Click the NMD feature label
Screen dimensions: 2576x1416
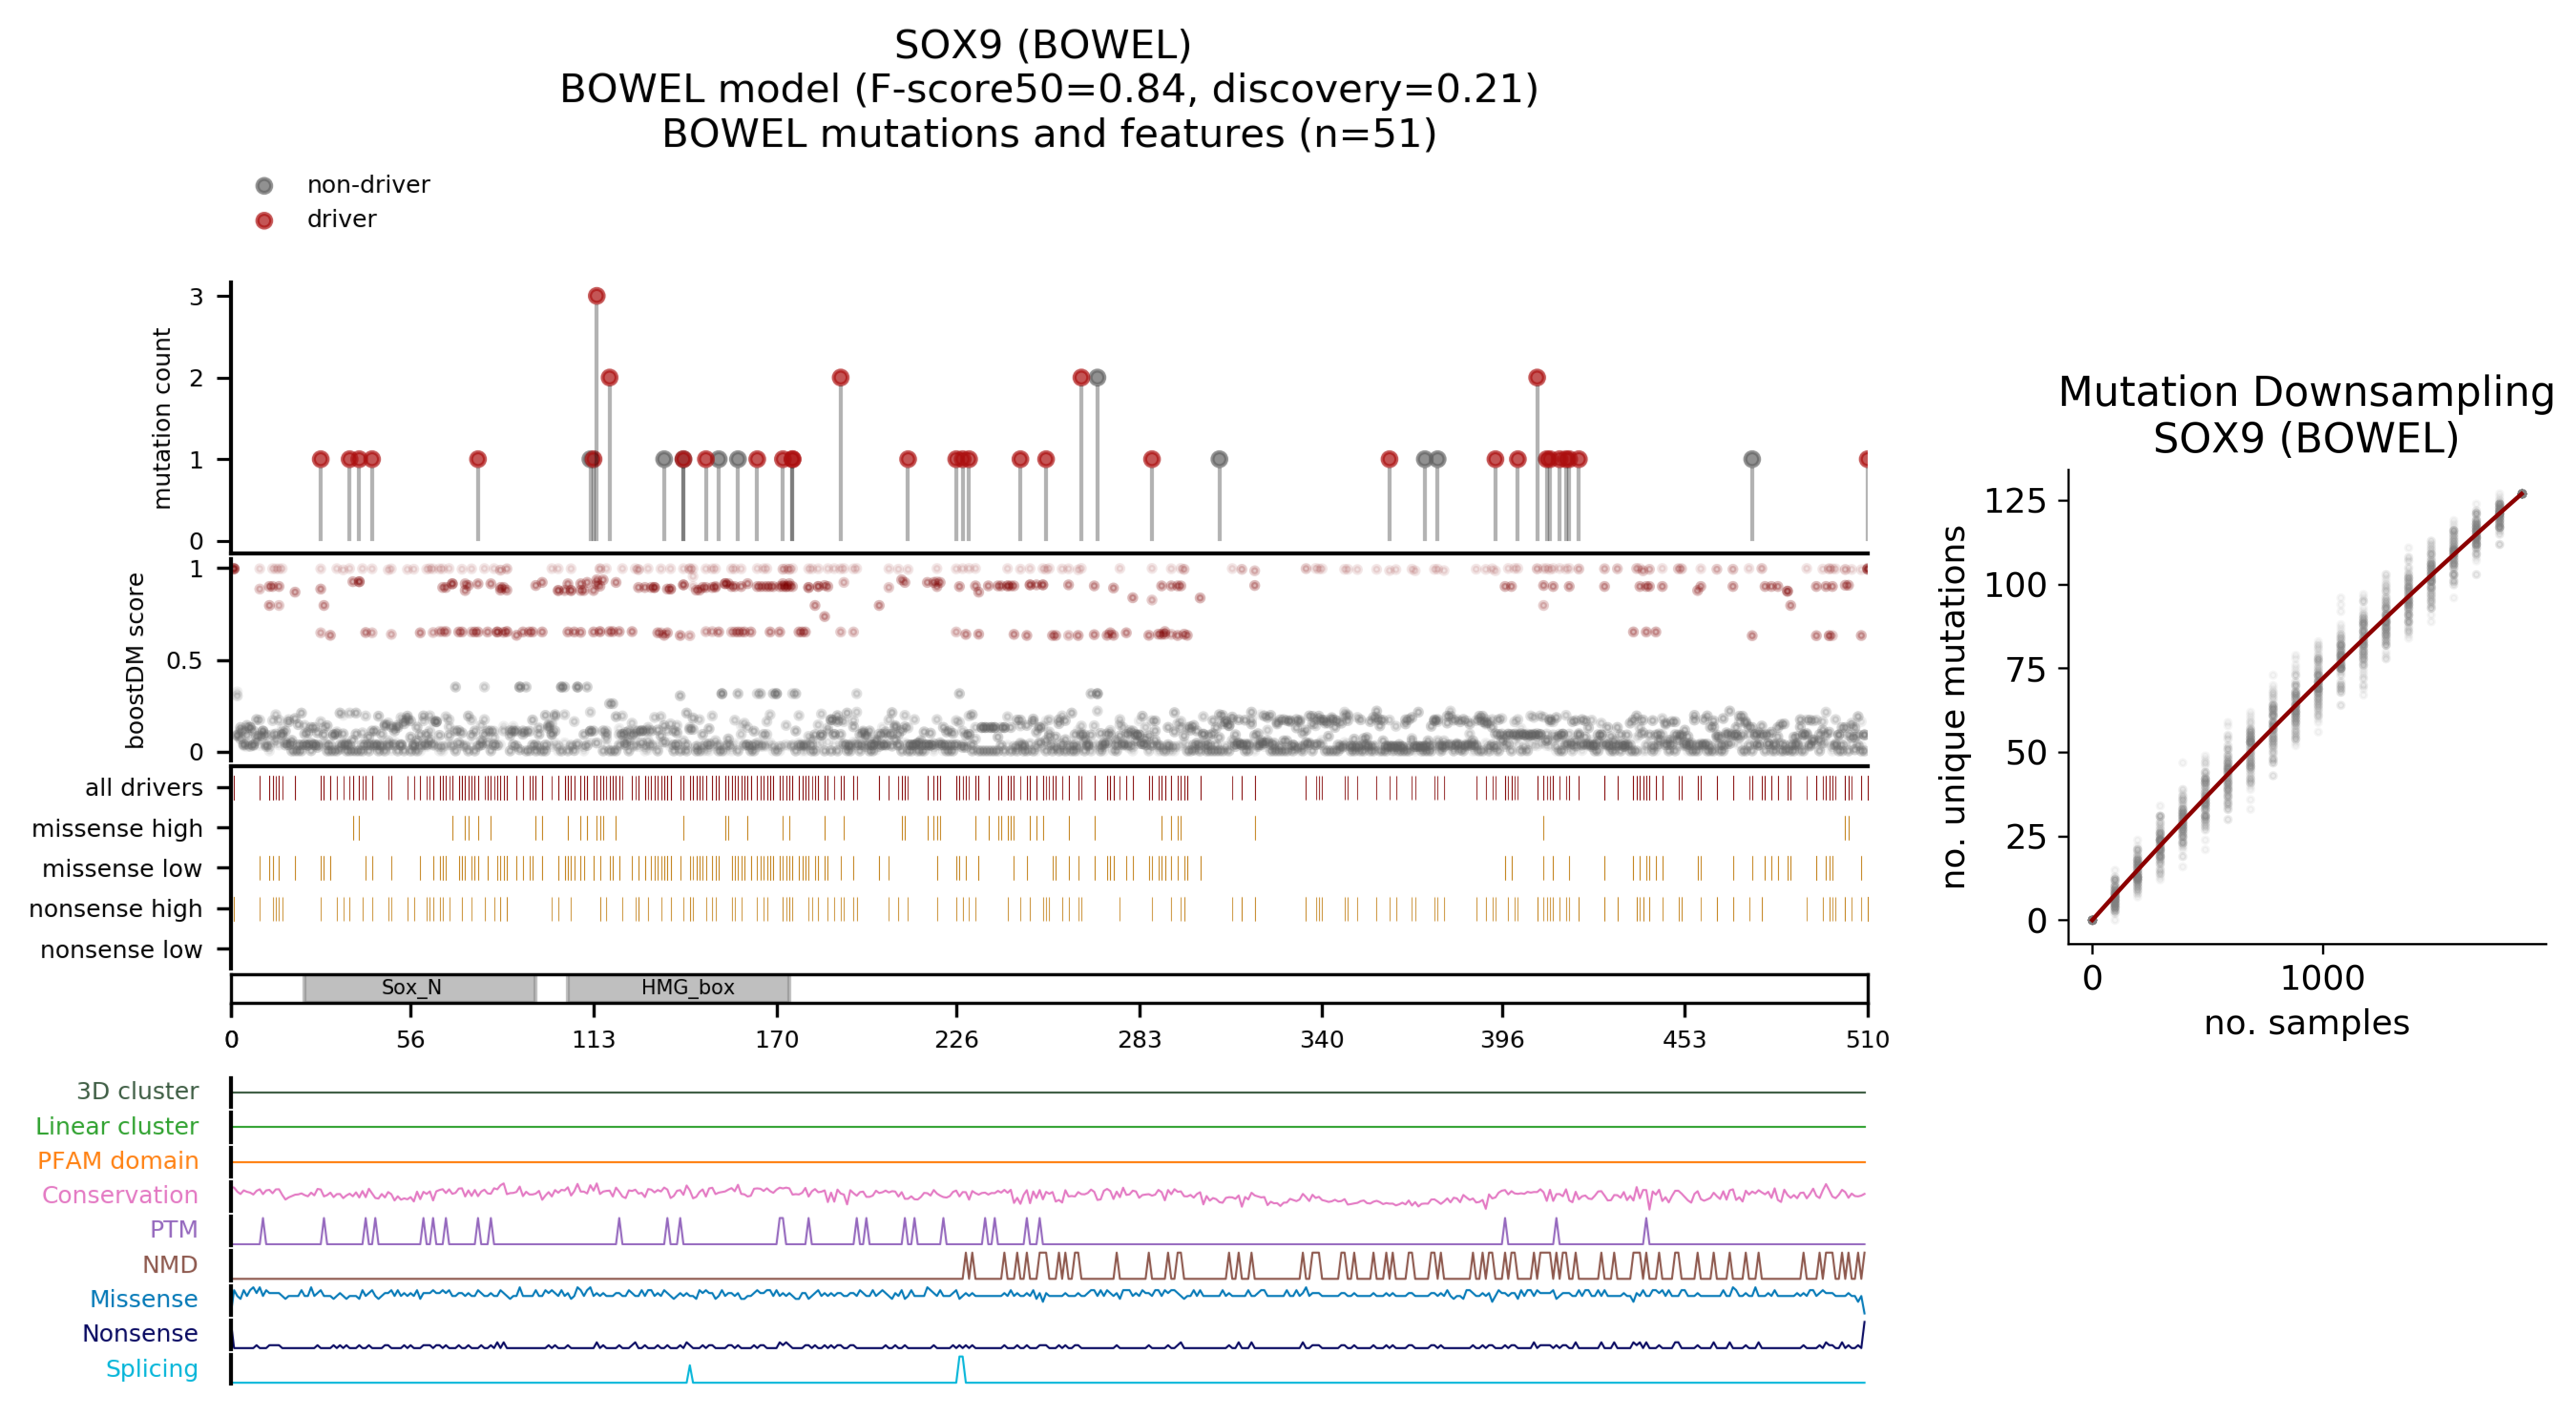point(169,1264)
